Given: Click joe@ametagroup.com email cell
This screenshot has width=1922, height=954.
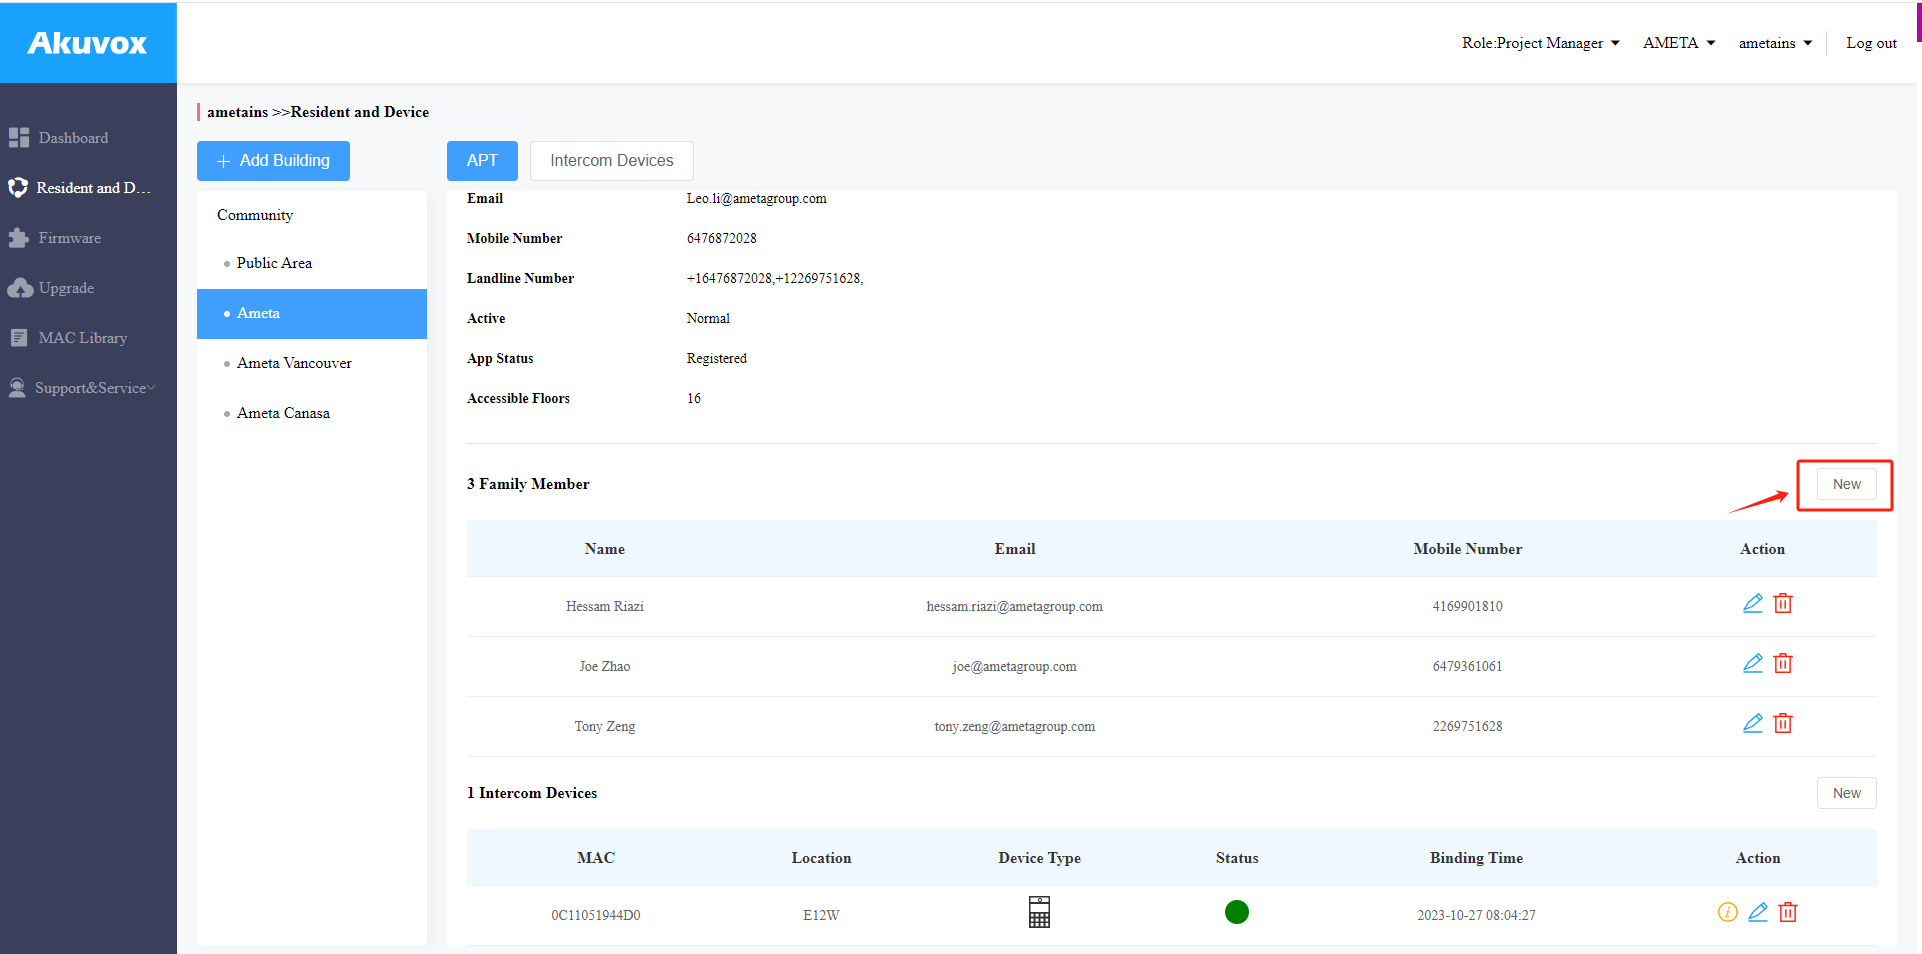Looking at the screenshot, I should 1014,666.
